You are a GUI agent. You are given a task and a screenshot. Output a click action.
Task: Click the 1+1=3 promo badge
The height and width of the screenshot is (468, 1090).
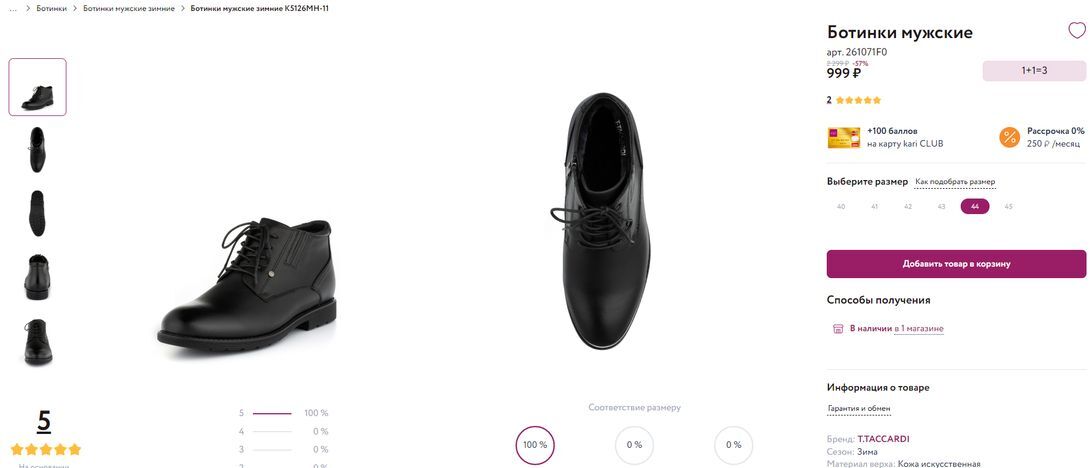[x=1034, y=71]
